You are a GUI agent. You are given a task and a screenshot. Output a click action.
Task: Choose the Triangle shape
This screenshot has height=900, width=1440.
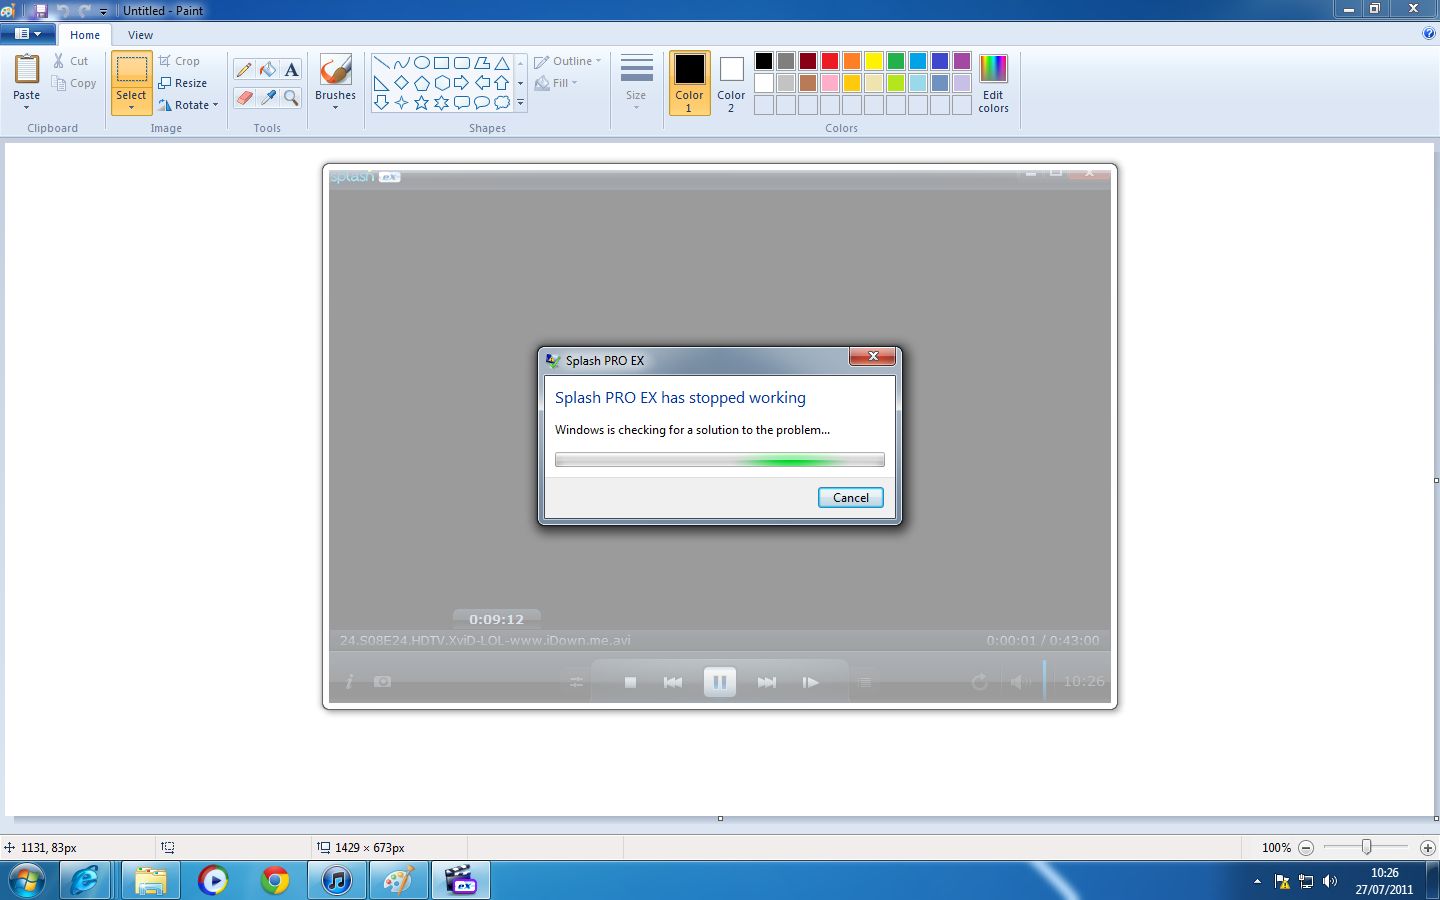click(502, 63)
